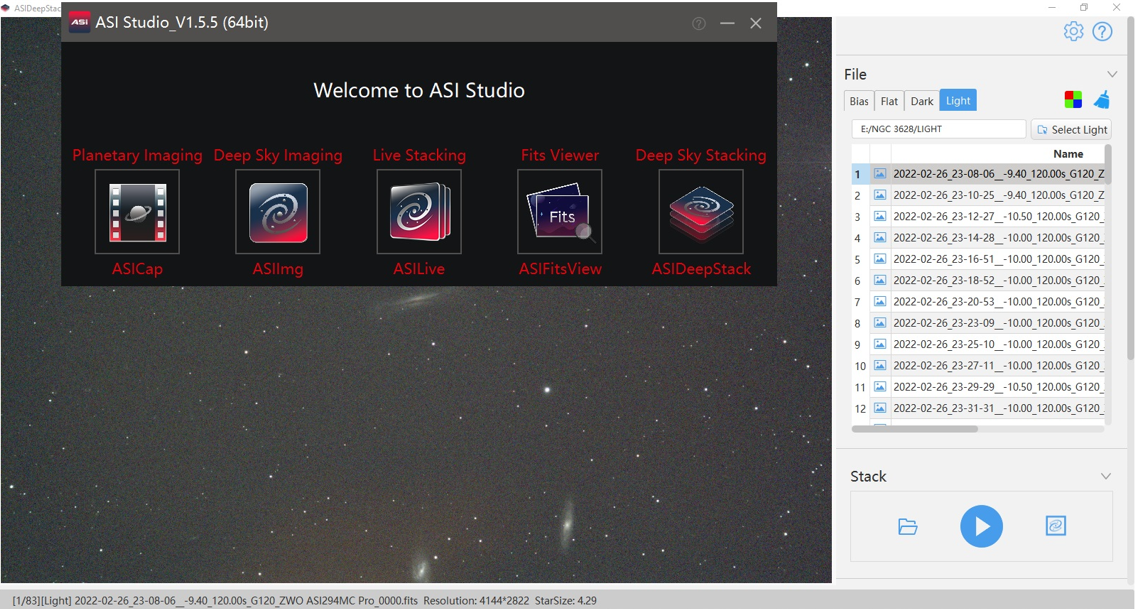Click image icon of file row 1
This screenshot has width=1136, height=609.
pos(880,174)
